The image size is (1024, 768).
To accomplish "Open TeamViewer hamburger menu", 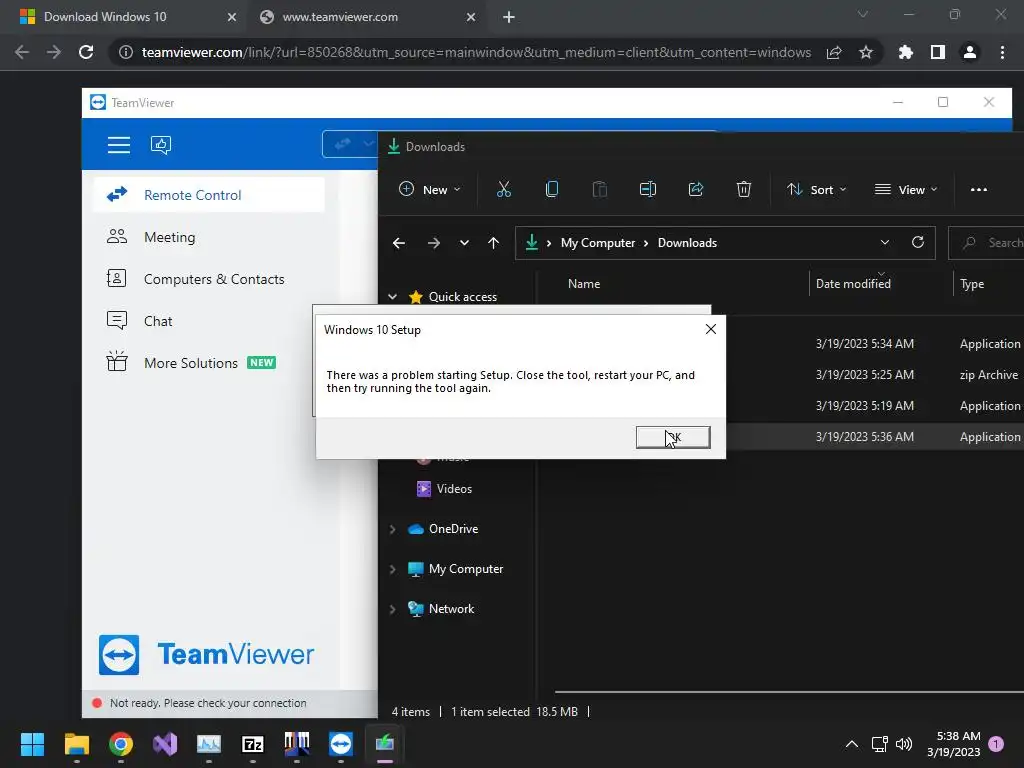I will (x=119, y=144).
